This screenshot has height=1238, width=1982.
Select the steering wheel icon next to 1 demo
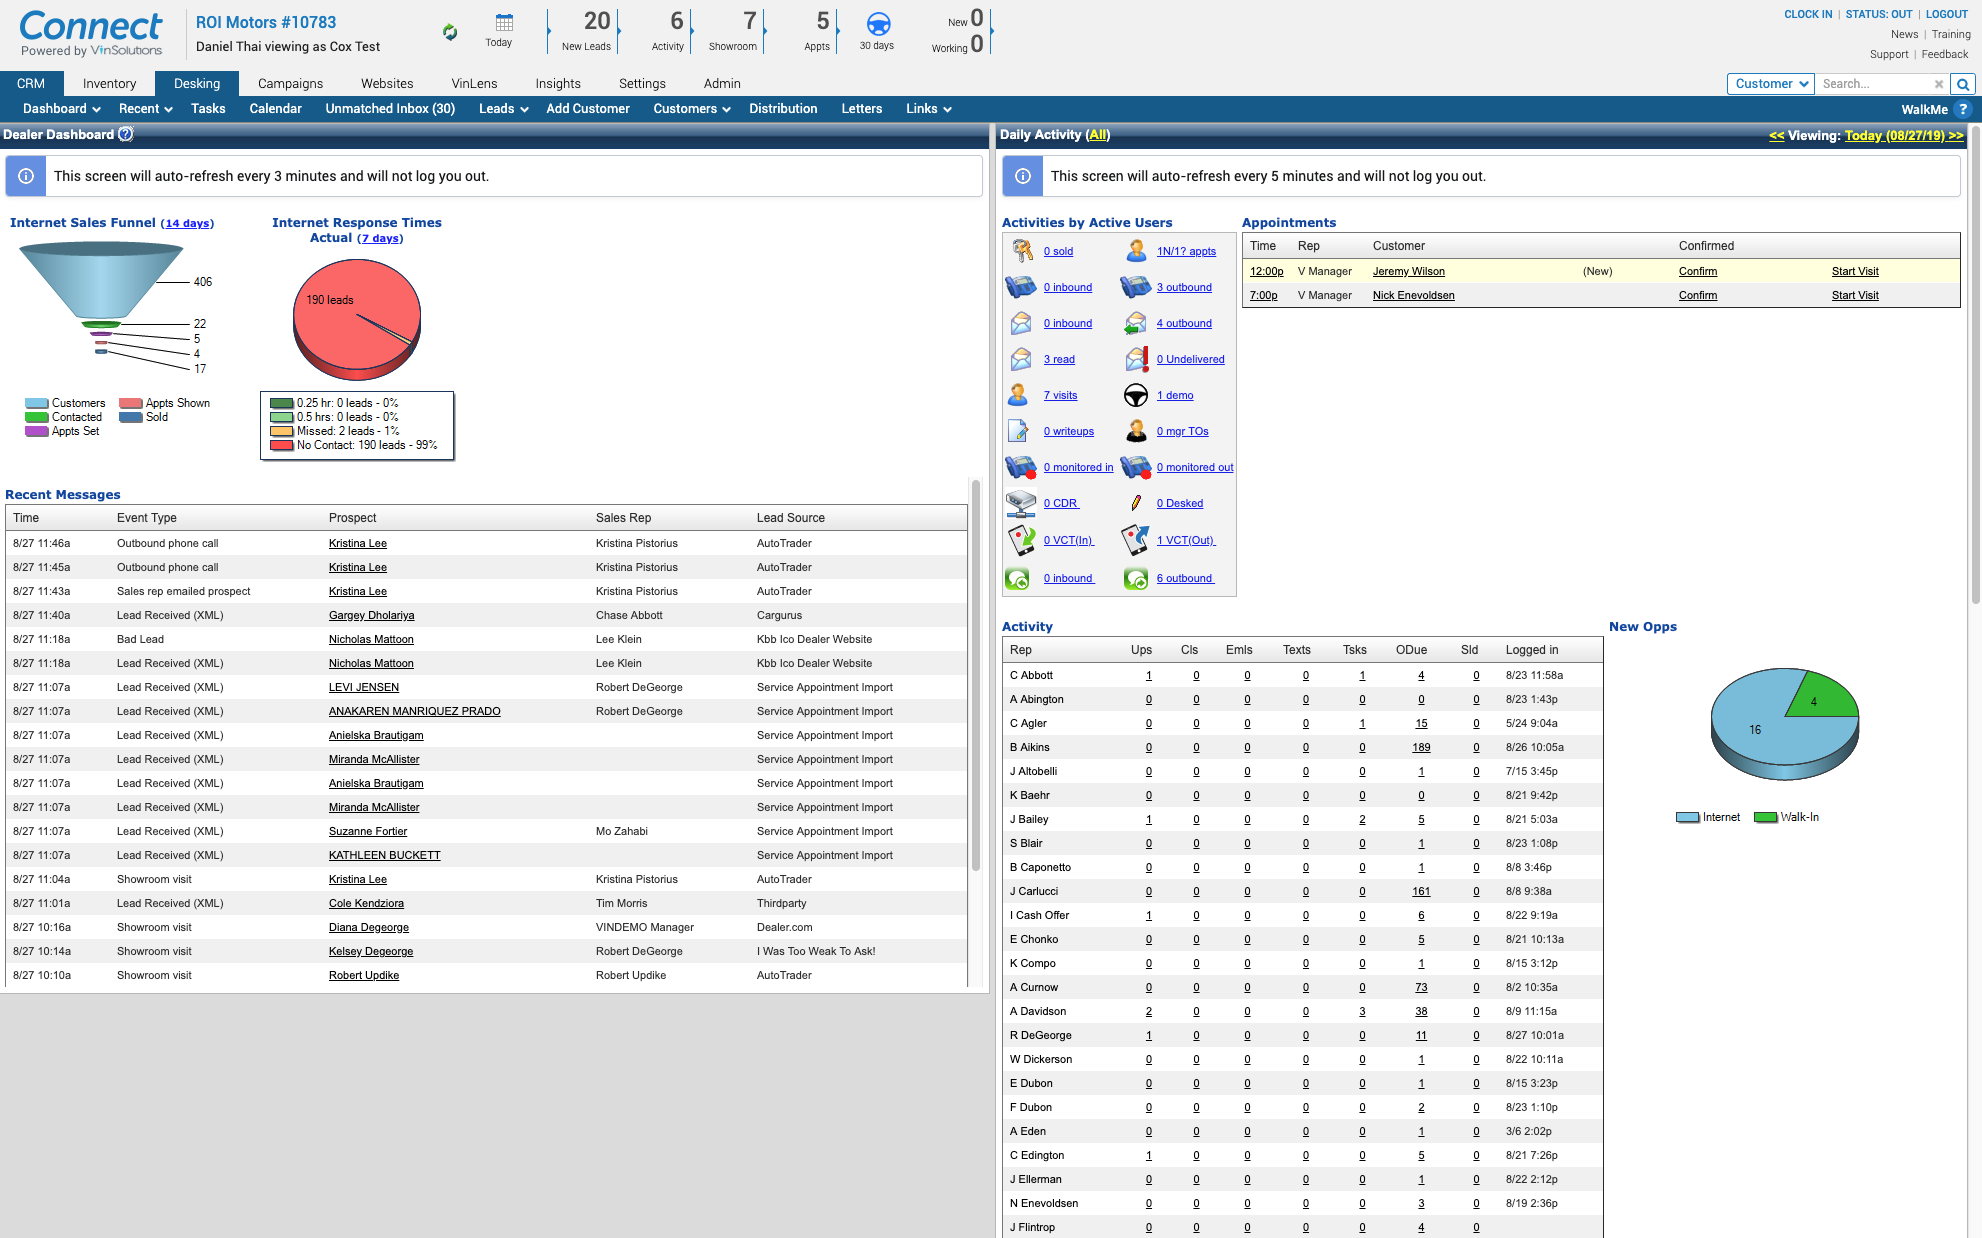tap(1136, 395)
